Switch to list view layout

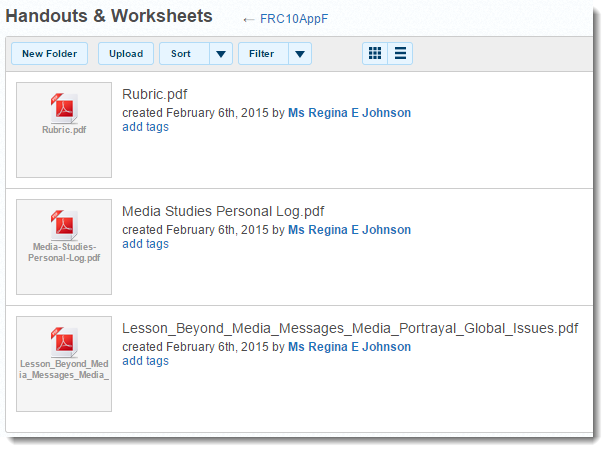pos(400,54)
